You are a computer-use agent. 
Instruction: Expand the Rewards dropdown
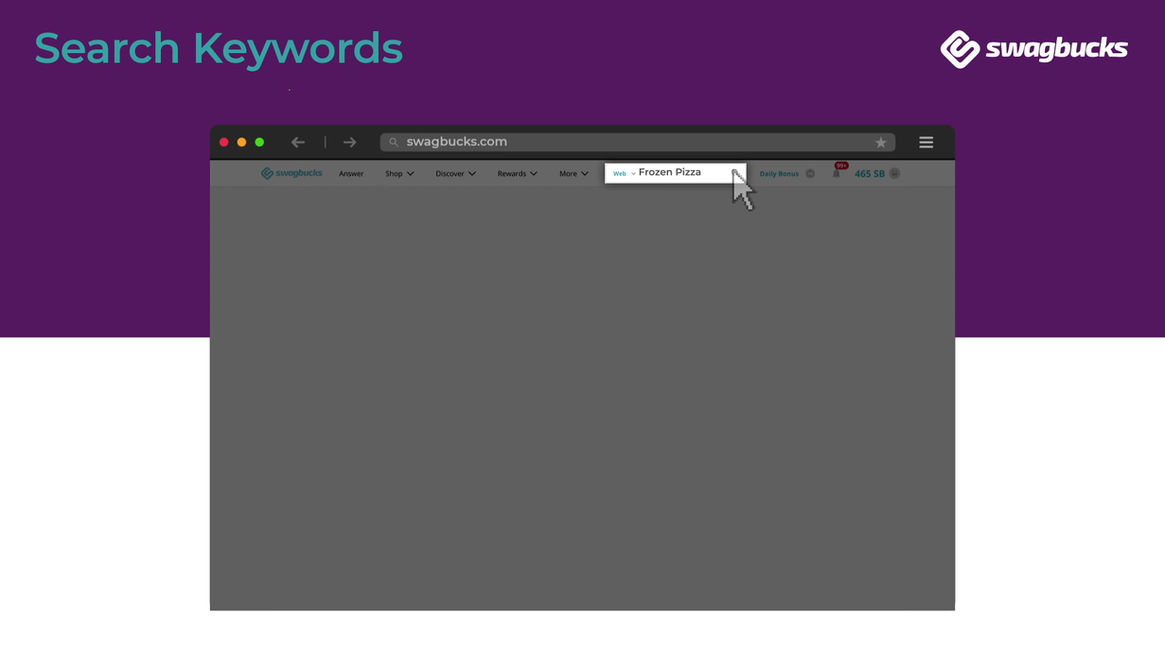517,174
